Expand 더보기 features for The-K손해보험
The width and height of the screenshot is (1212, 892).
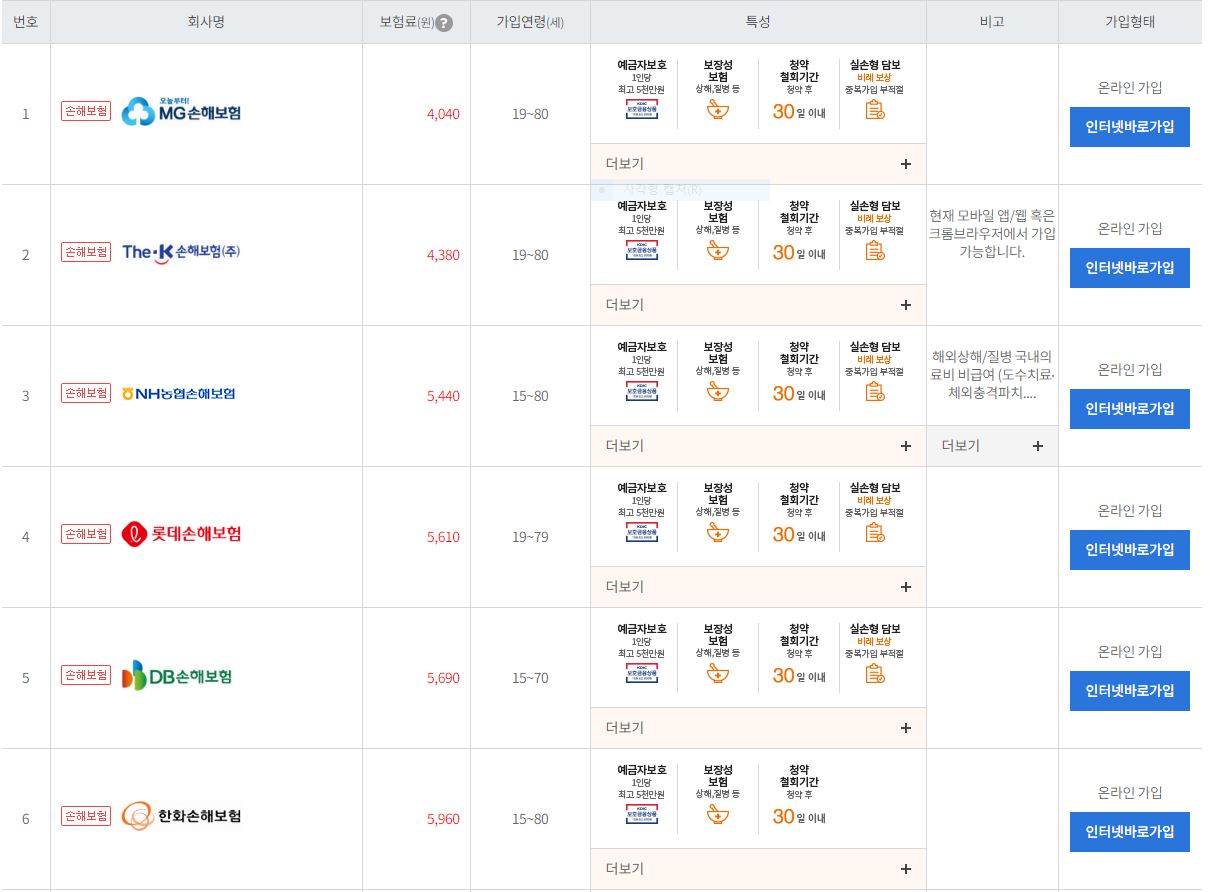pyautogui.click(x=758, y=305)
